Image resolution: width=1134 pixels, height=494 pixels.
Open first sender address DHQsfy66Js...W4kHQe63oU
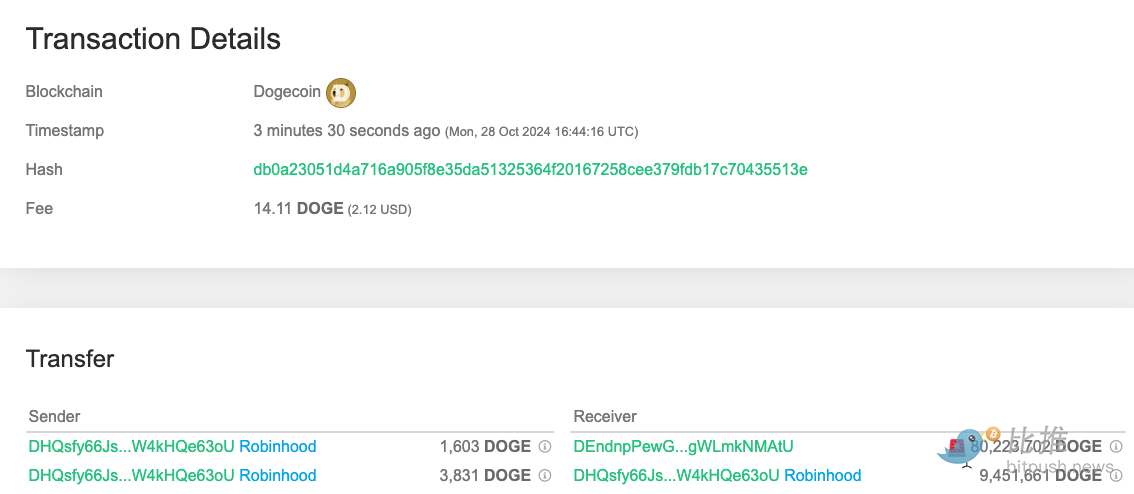pos(131,447)
